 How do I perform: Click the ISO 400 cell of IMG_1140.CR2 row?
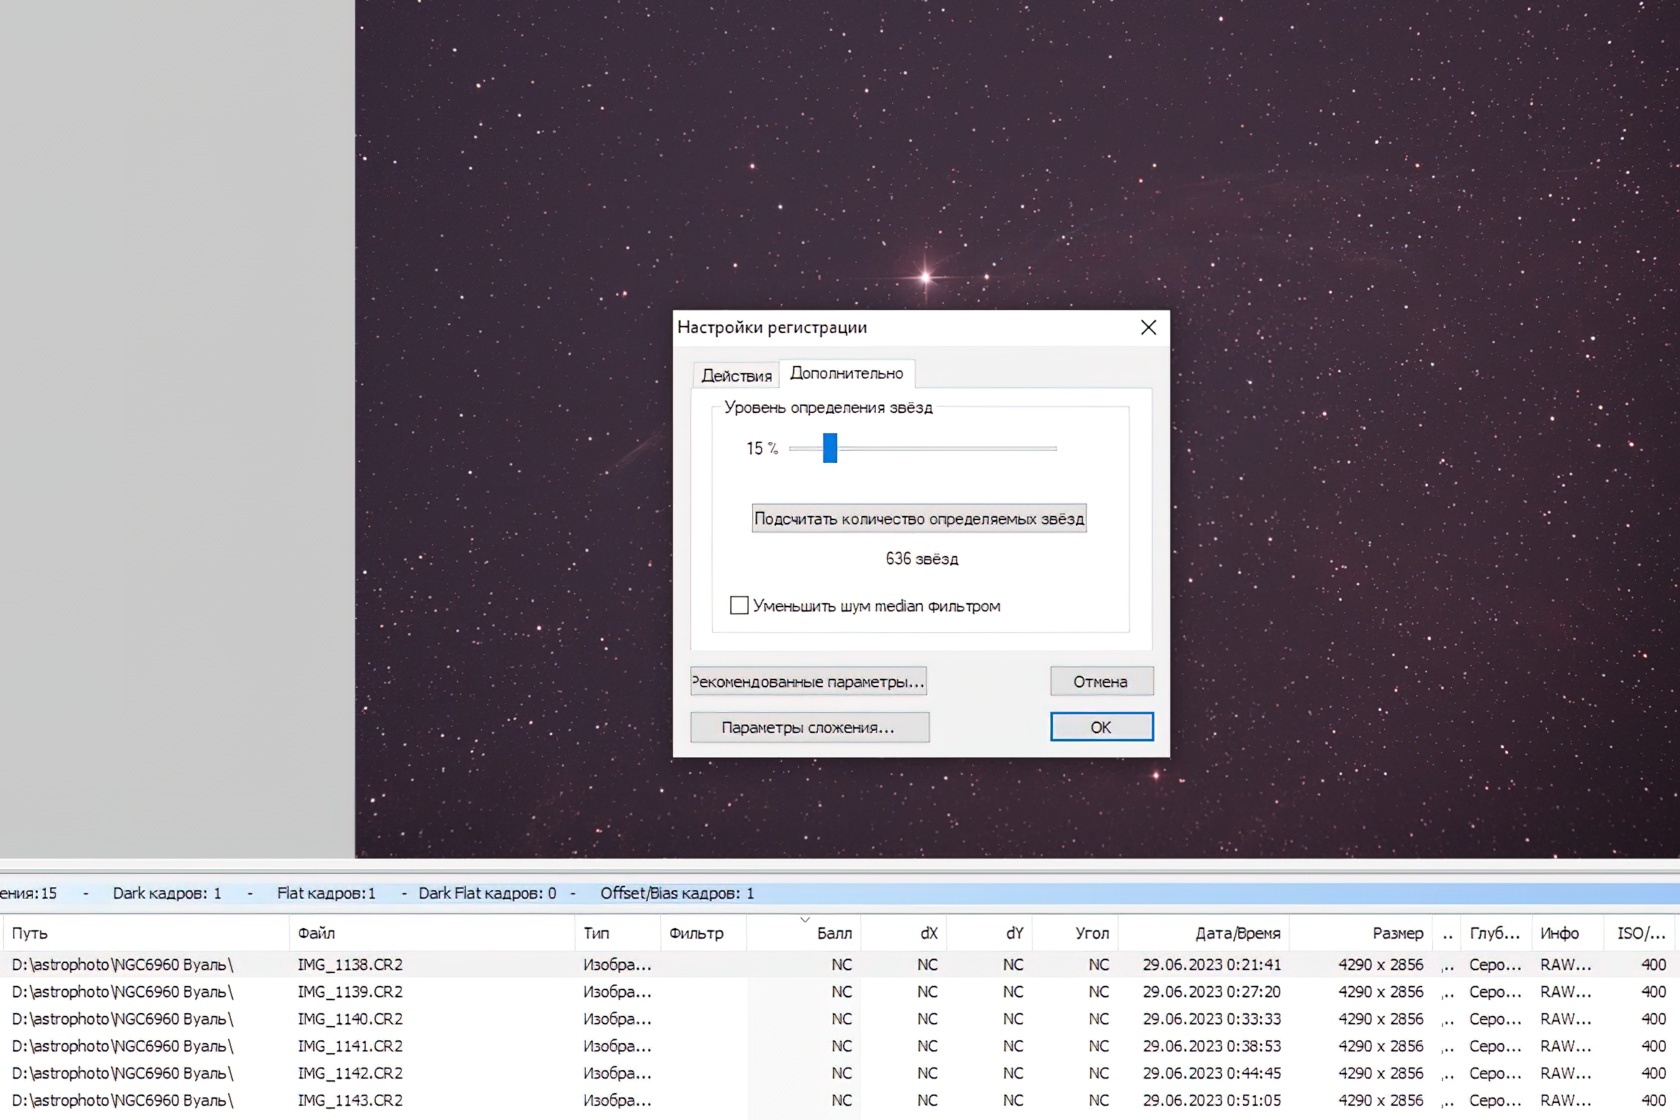click(1654, 1019)
